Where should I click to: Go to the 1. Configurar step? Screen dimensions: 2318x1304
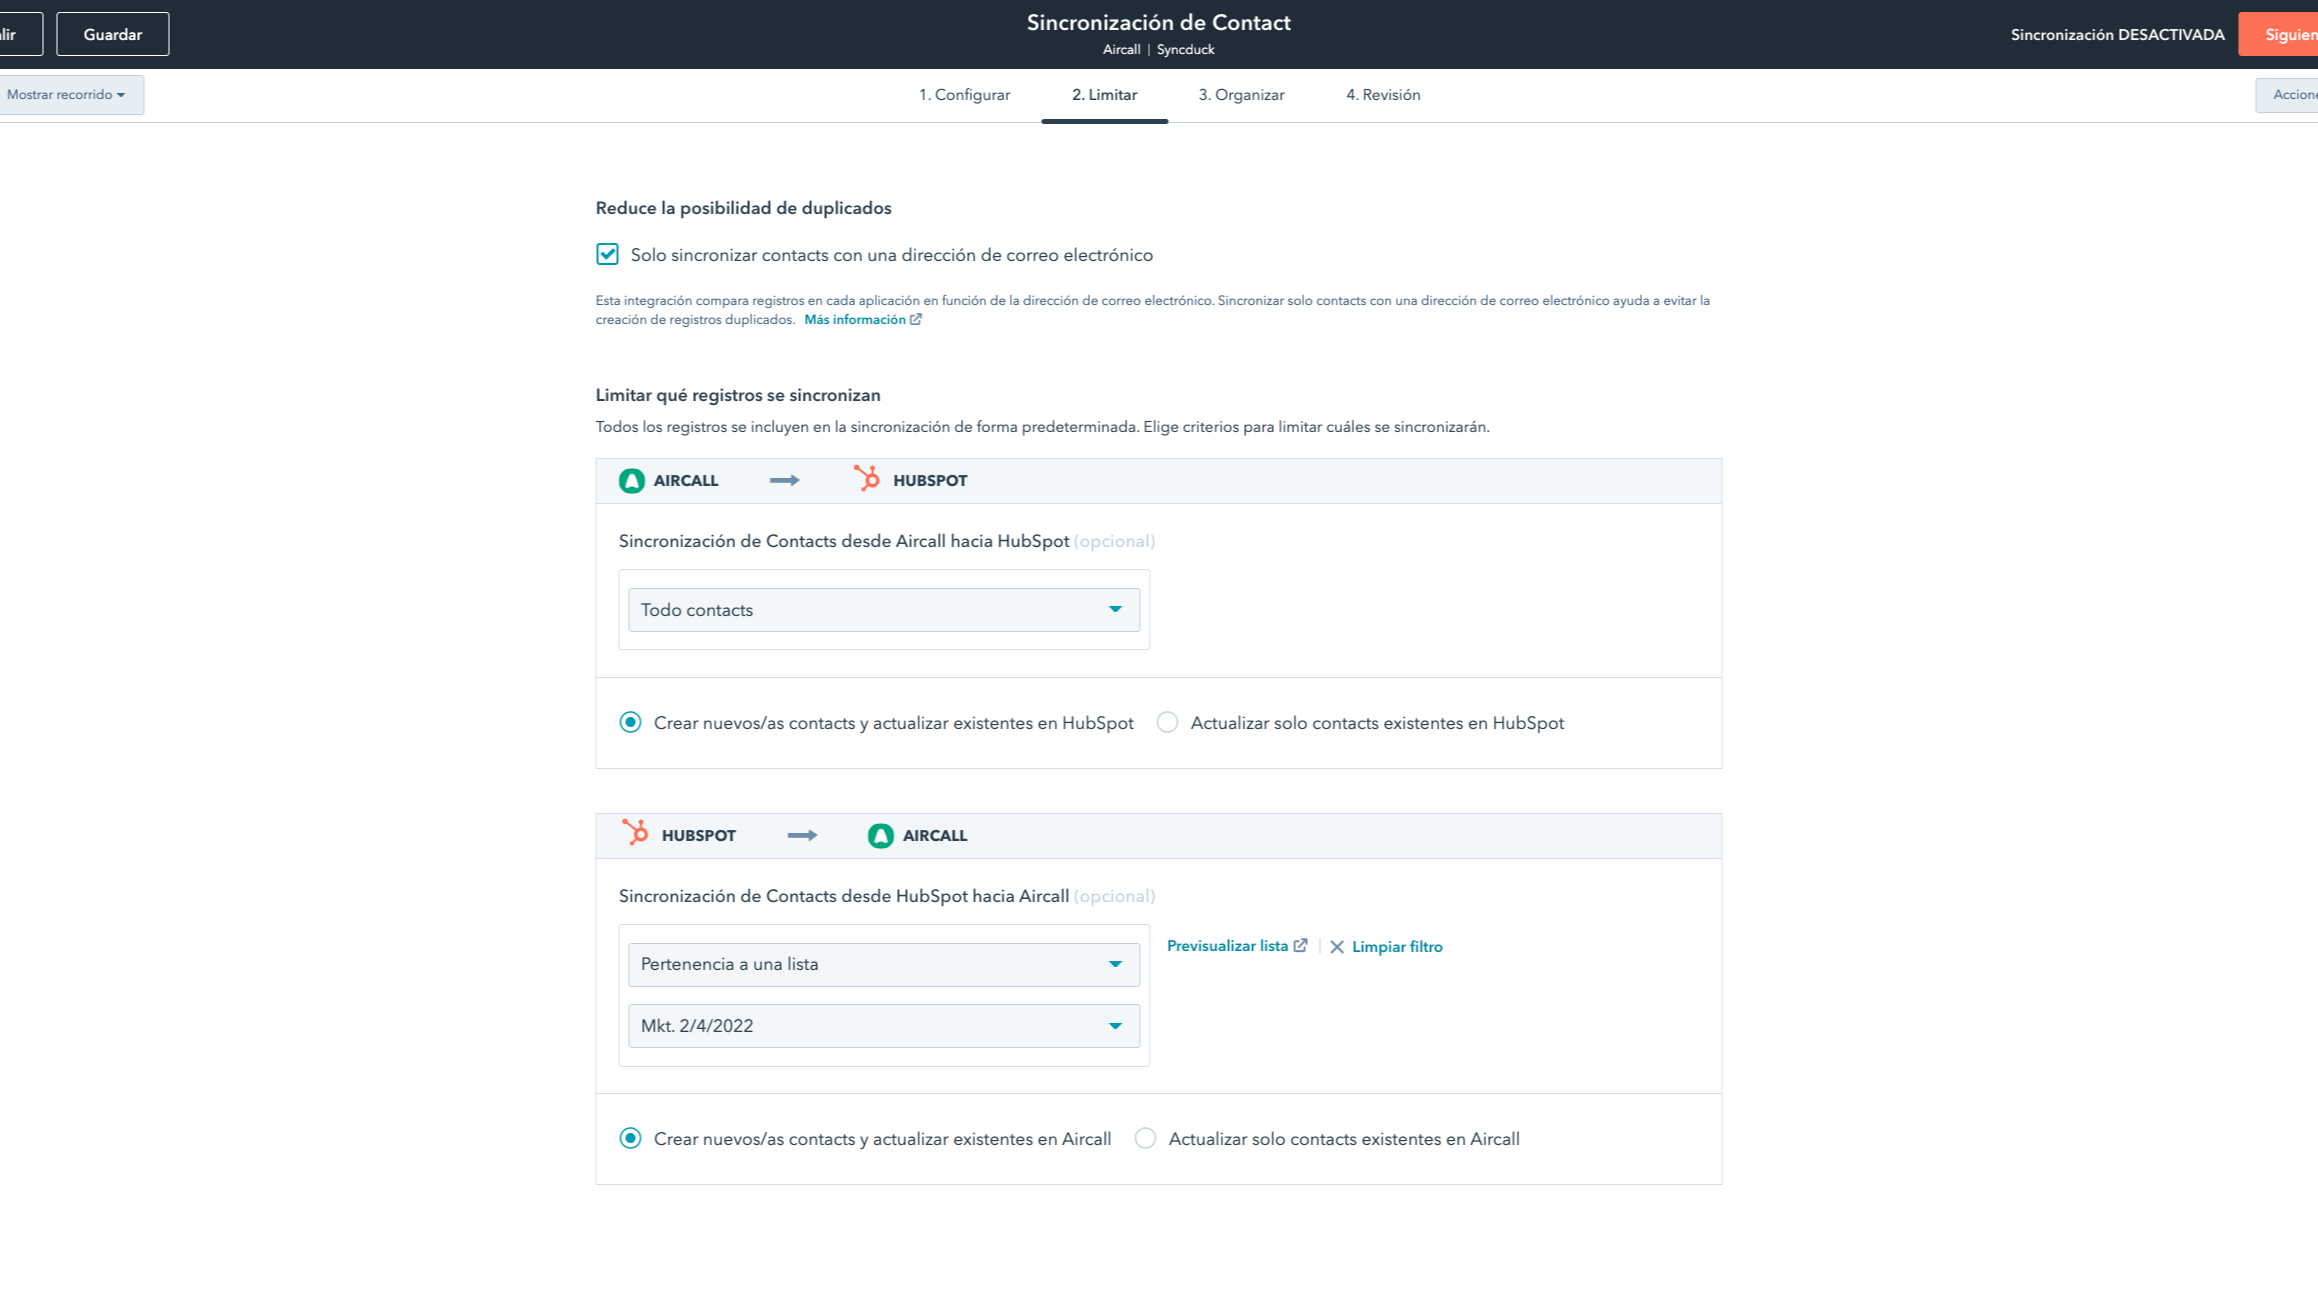click(x=964, y=94)
